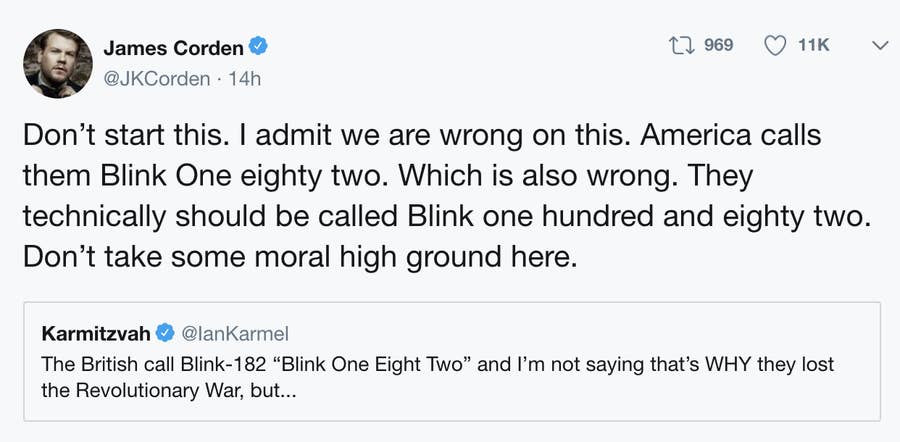Open the 14h timestamp permalink
Screen dimensions: 900x442
244,78
